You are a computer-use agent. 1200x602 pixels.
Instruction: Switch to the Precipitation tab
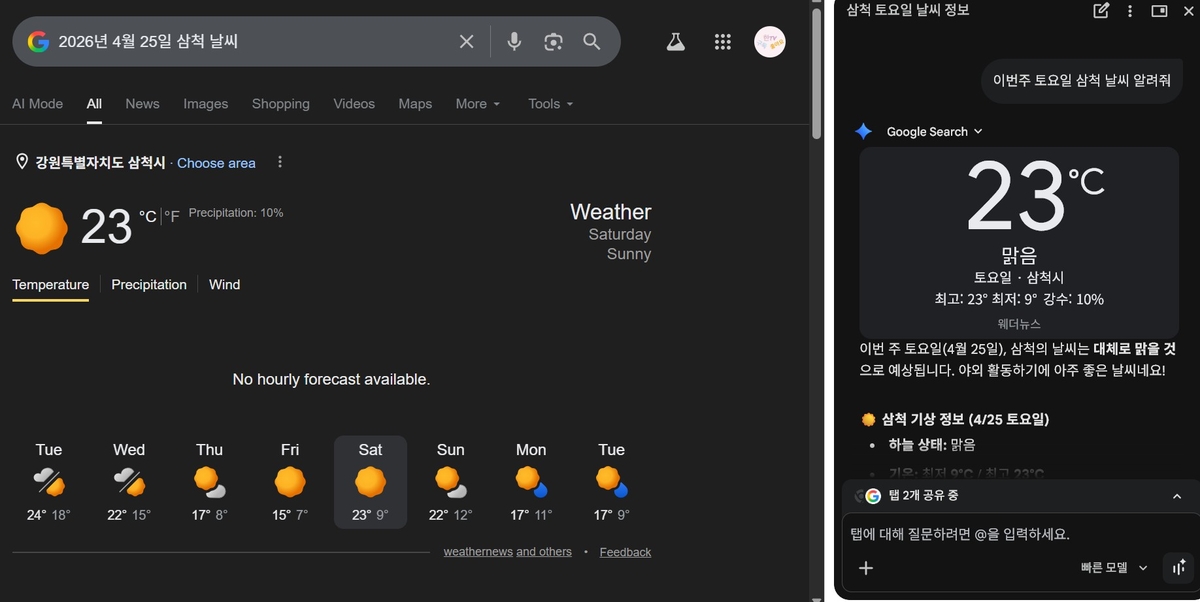(149, 285)
